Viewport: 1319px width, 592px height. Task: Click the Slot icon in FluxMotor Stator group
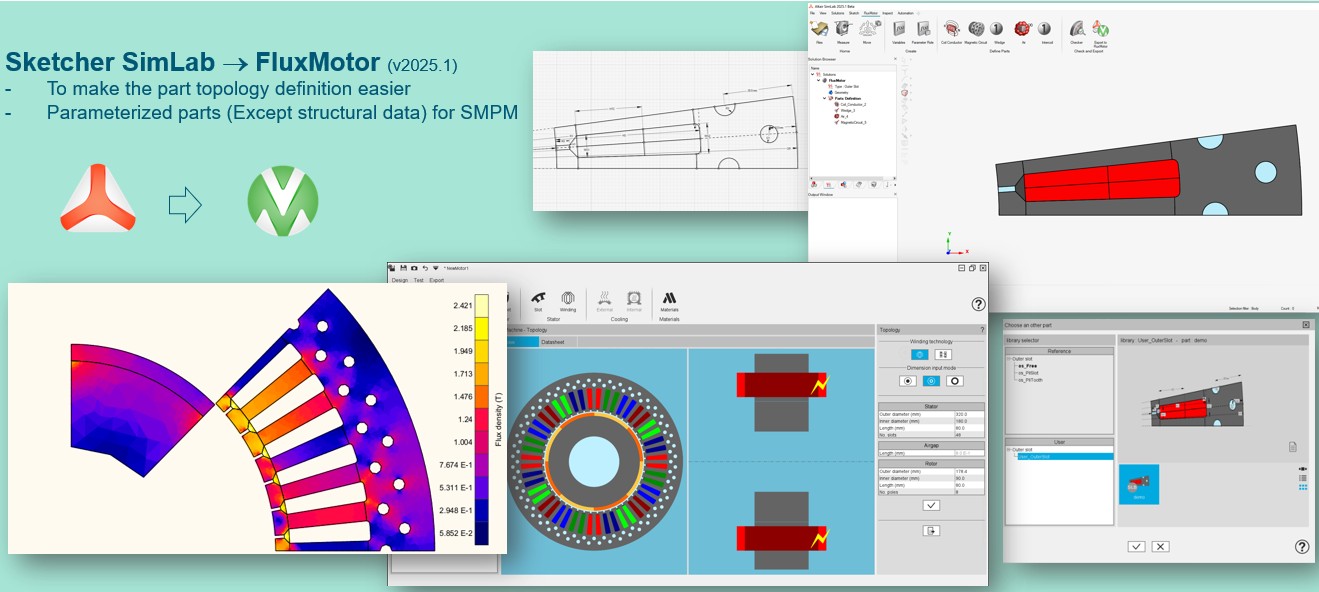point(538,298)
